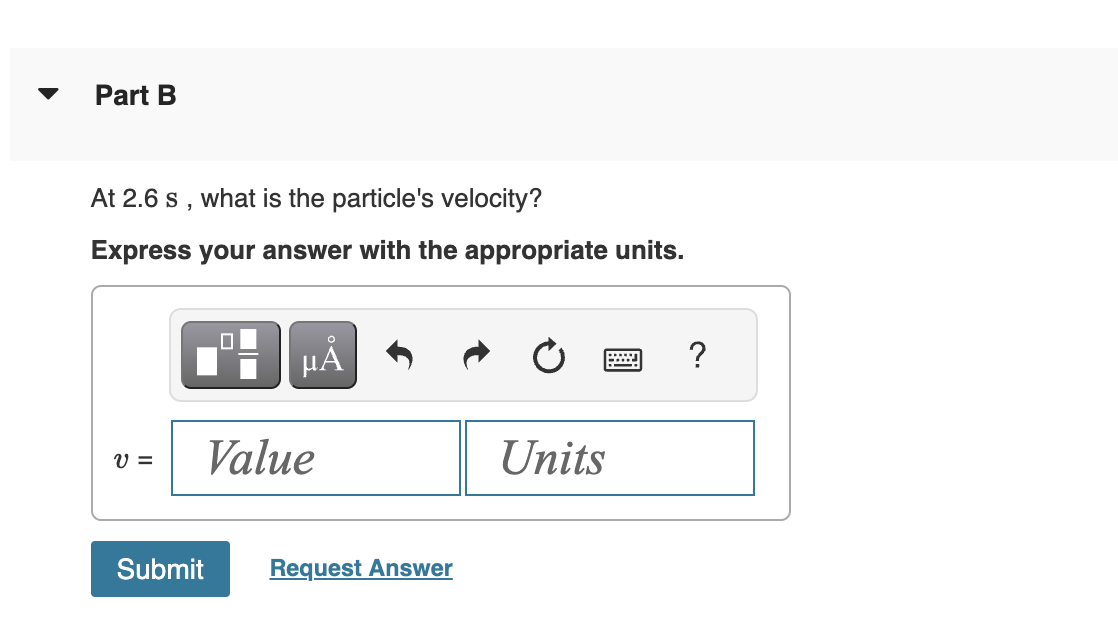Select the superscript template from the toolbar
Image resolution: width=1118 pixels, height=644 pixels.
point(230,354)
